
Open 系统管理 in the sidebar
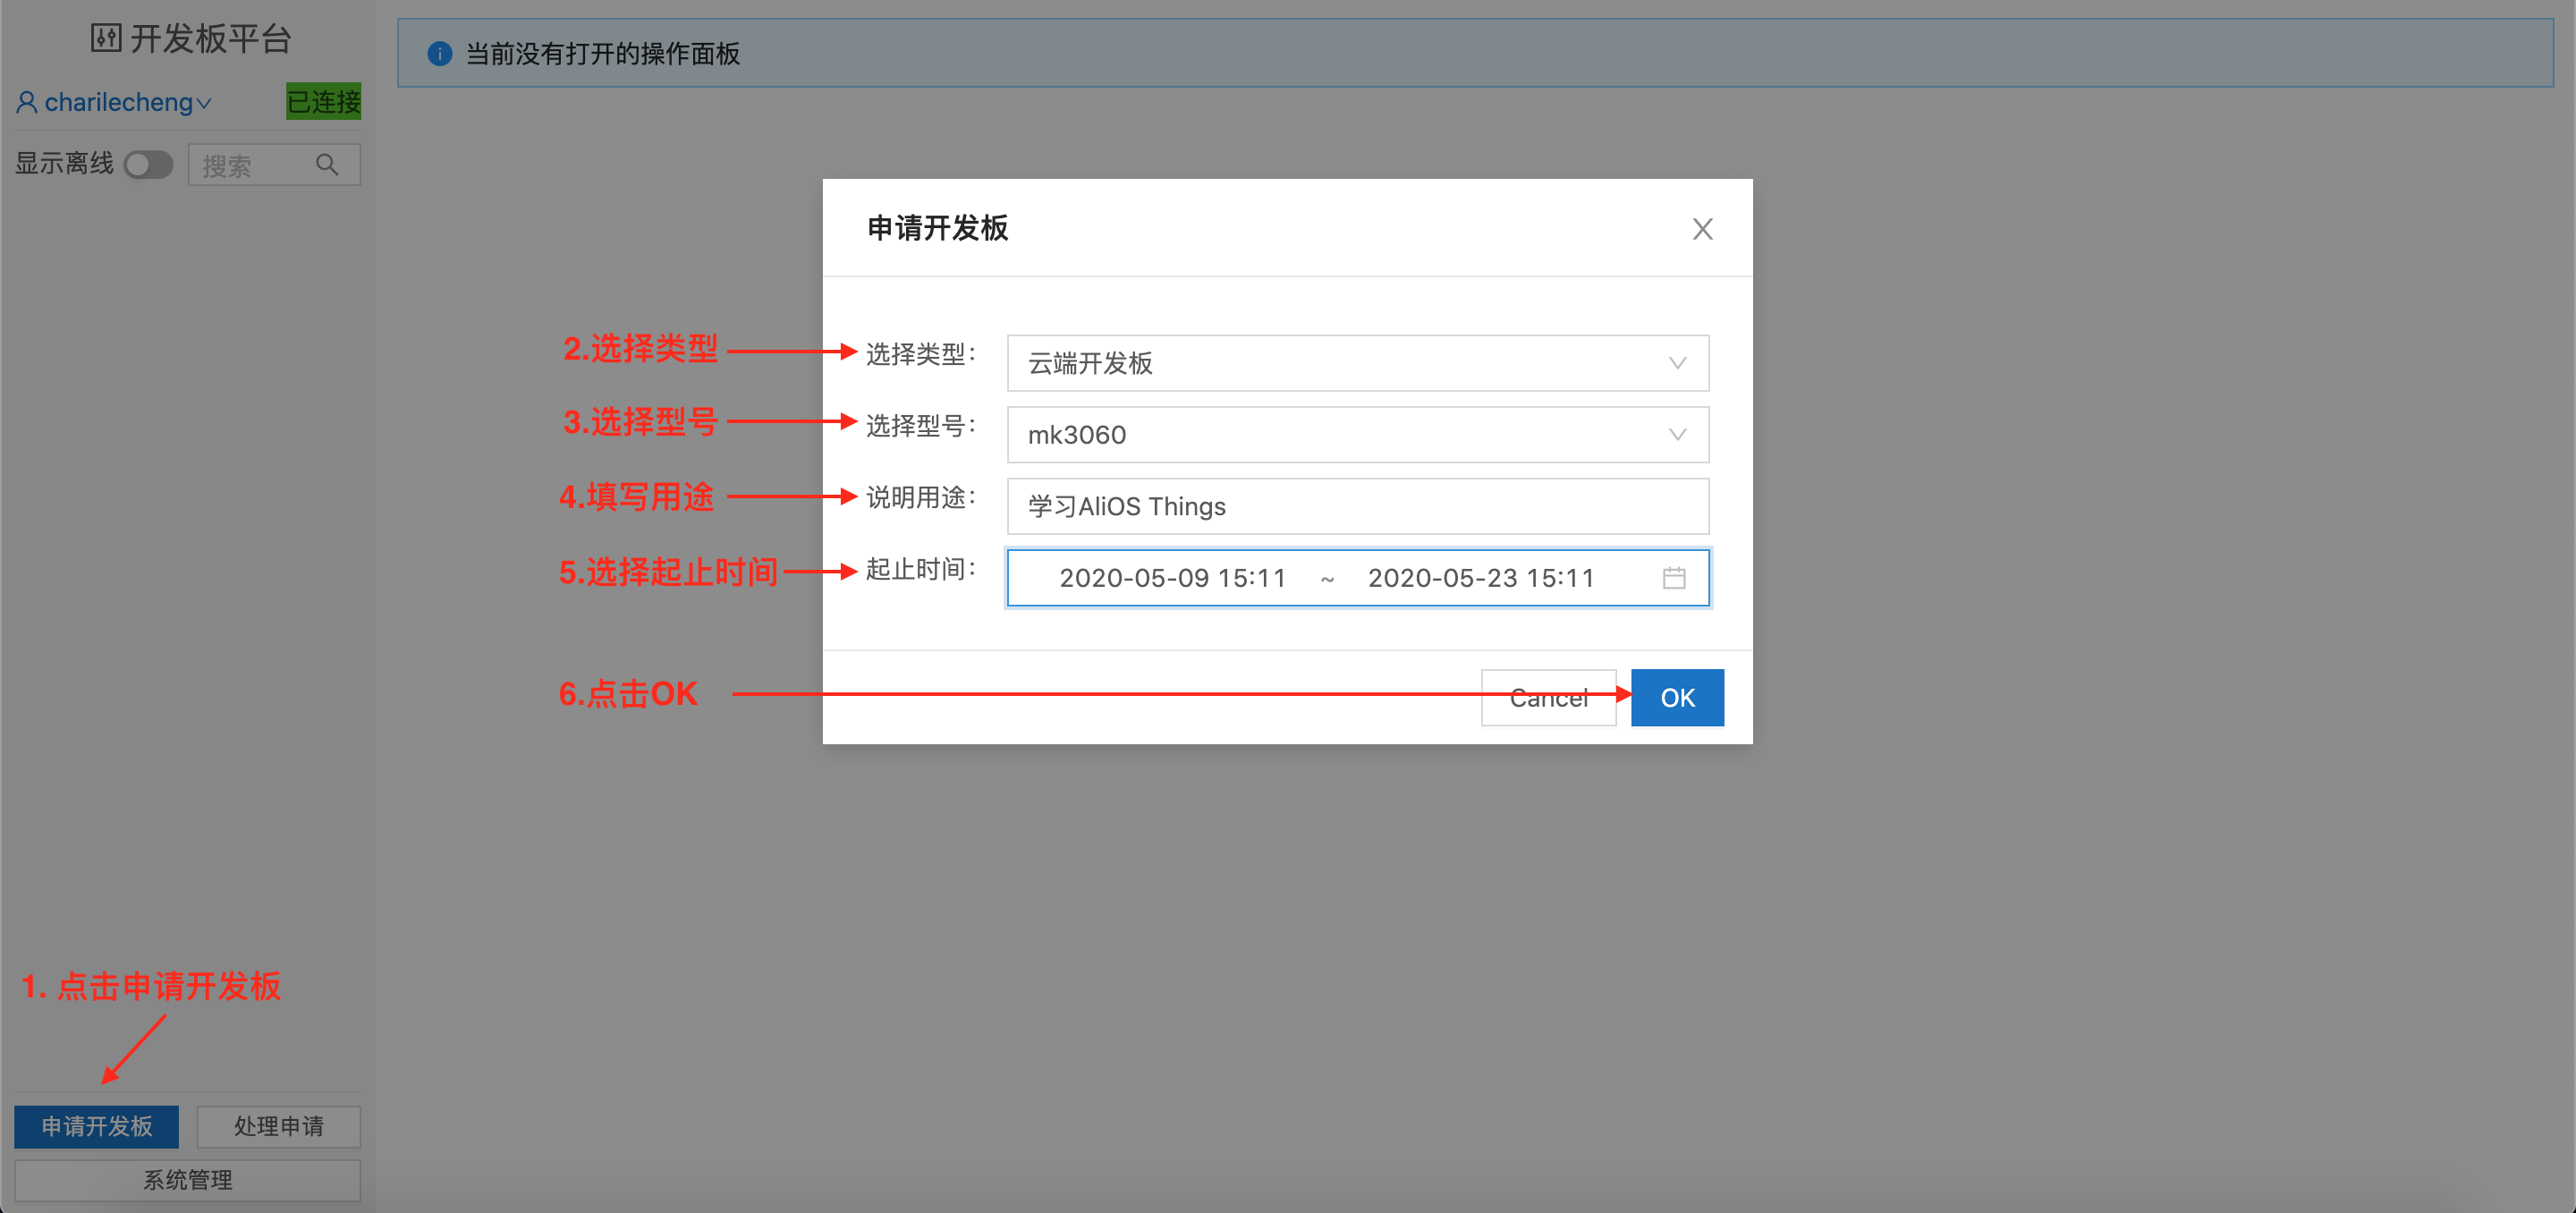pyautogui.click(x=187, y=1180)
